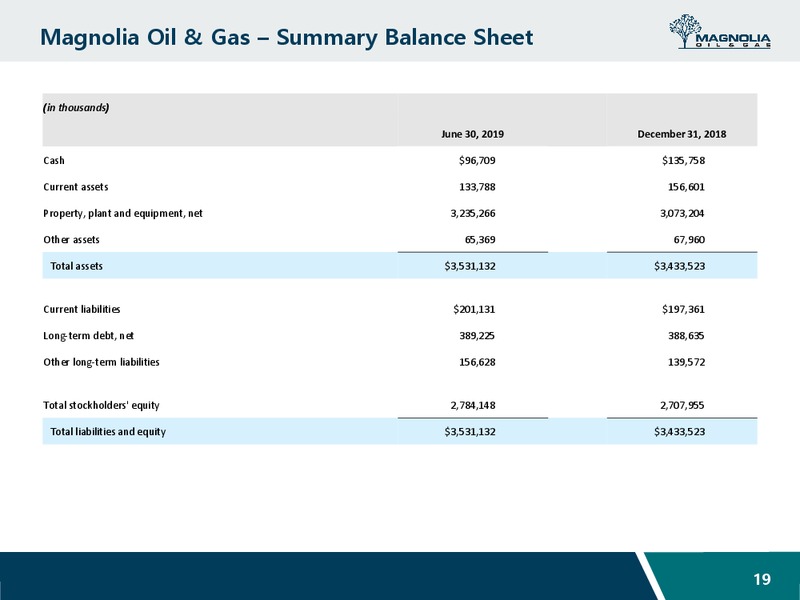The image size is (800, 600).
Task: Select Total assets 2019 value $3,531,132
Action: (470, 266)
